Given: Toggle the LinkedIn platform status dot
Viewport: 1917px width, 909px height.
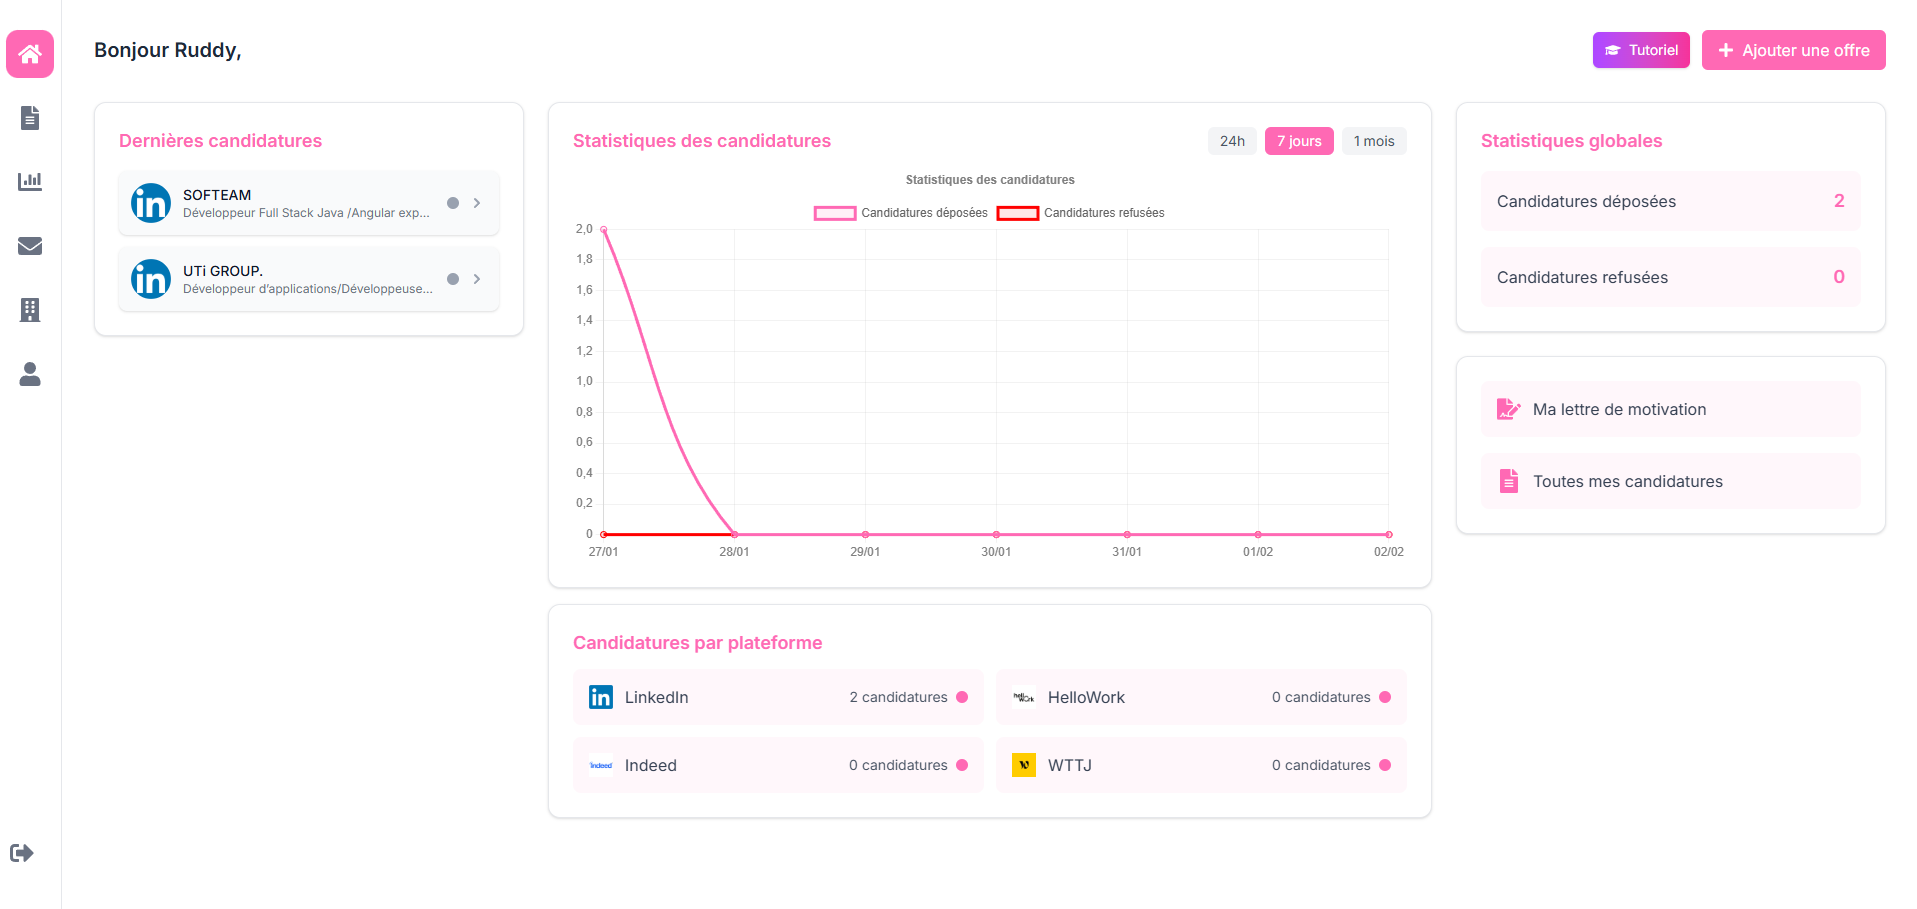Looking at the screenshot, I should (961, 697).
